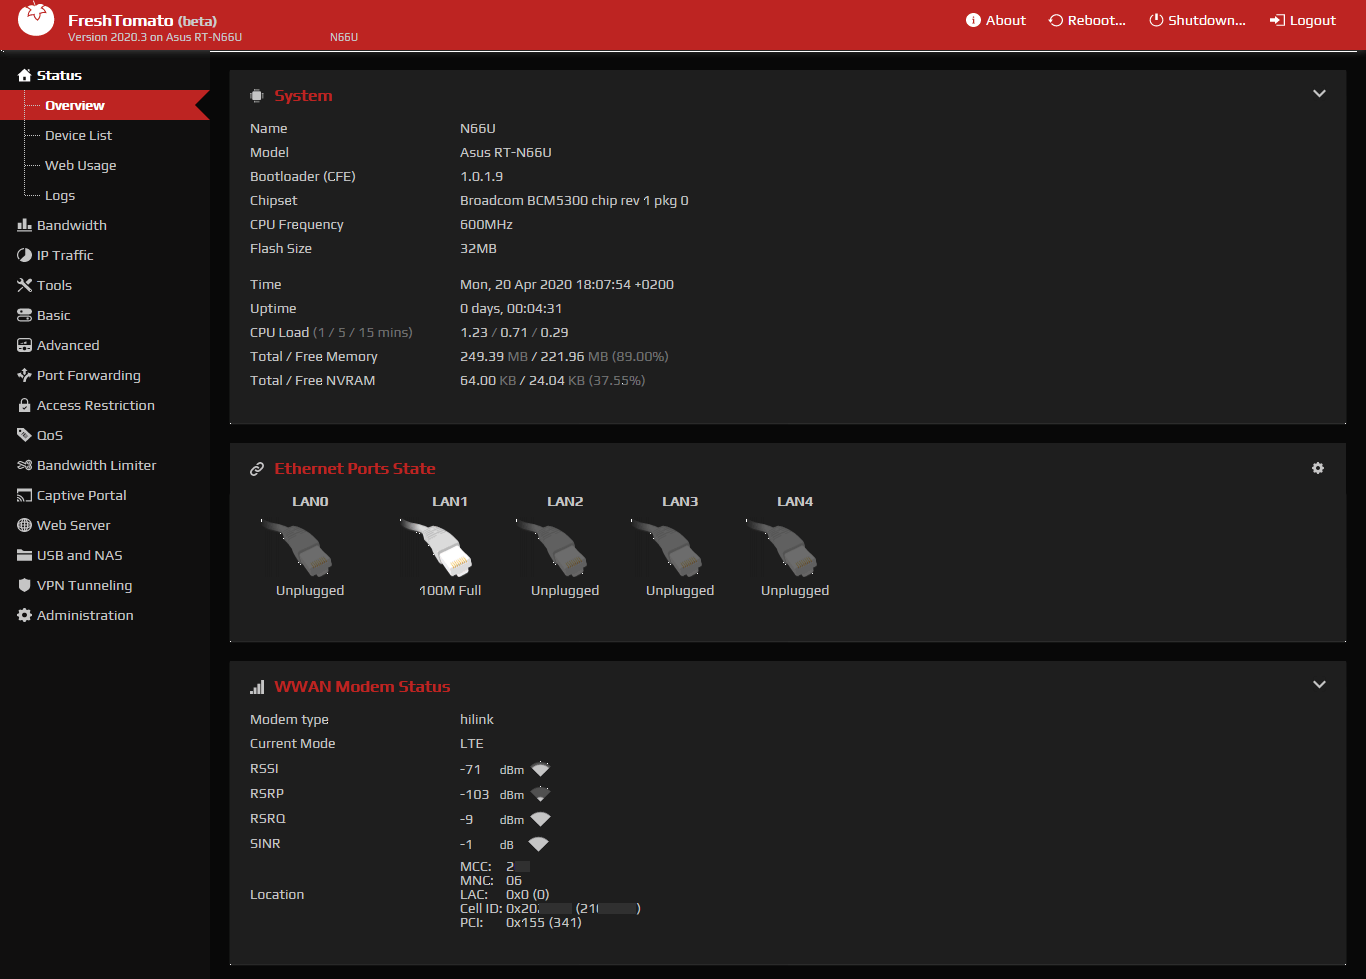Image resolution: width=1366 pixels, height=979 pixels.
Task: Click the LAN1 connected port icon
Action: coord(437,547)
